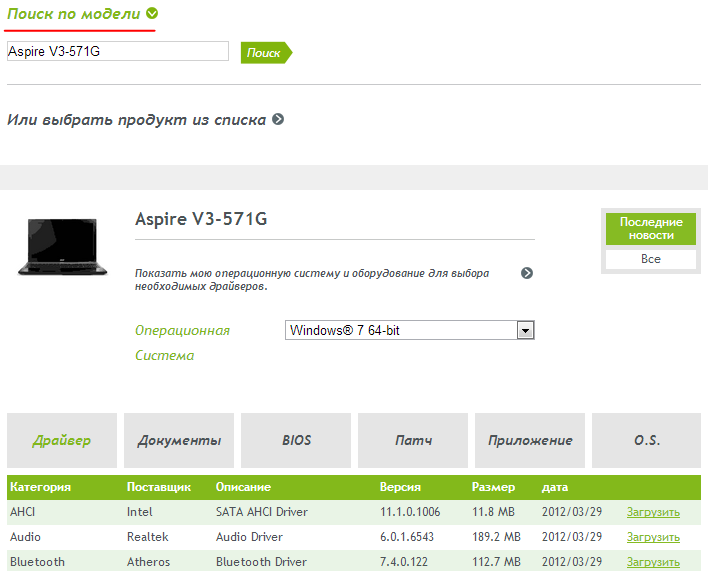Click Или выбрать продукт из списка heading
The image size is (708, 571).
coord(136,120)
